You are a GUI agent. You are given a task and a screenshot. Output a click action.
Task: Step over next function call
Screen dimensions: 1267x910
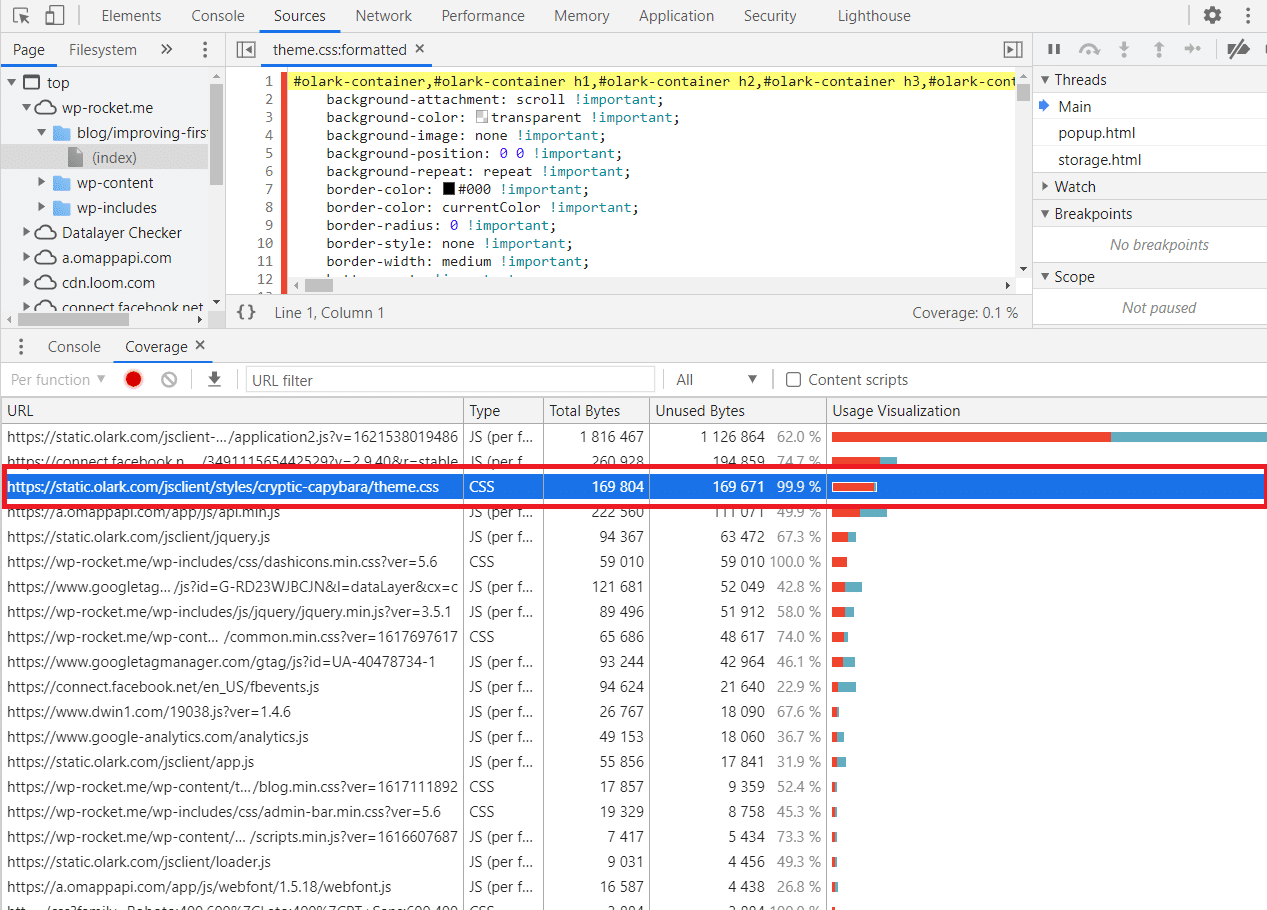(1088, 49)
